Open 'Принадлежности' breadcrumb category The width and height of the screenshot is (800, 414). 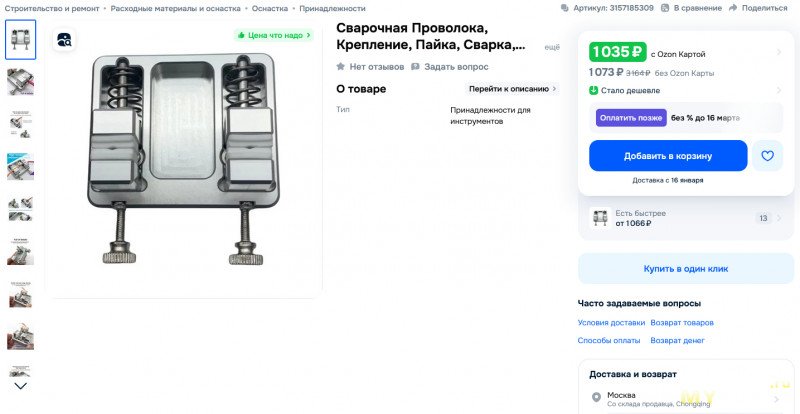point(332,8)
